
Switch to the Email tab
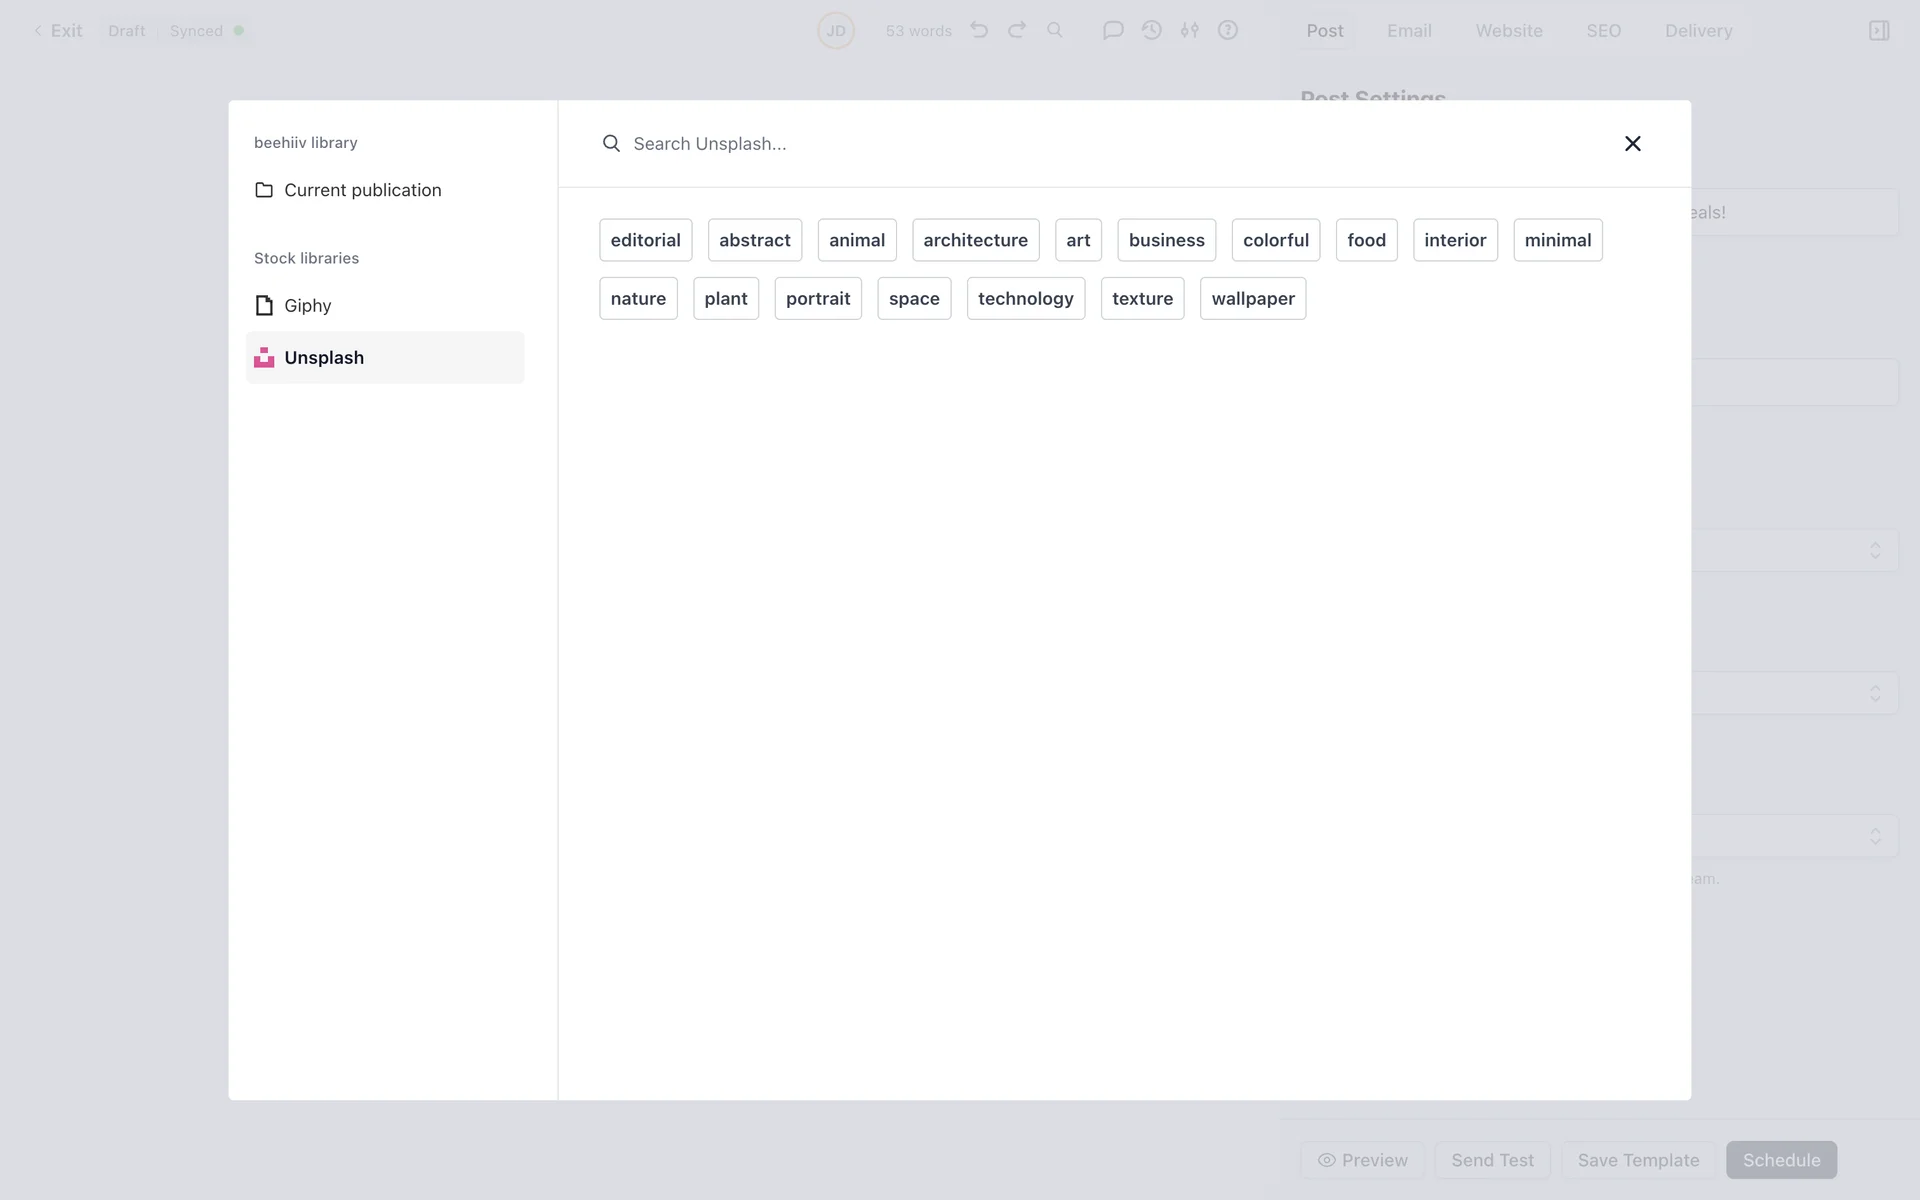coord(1409,30)
